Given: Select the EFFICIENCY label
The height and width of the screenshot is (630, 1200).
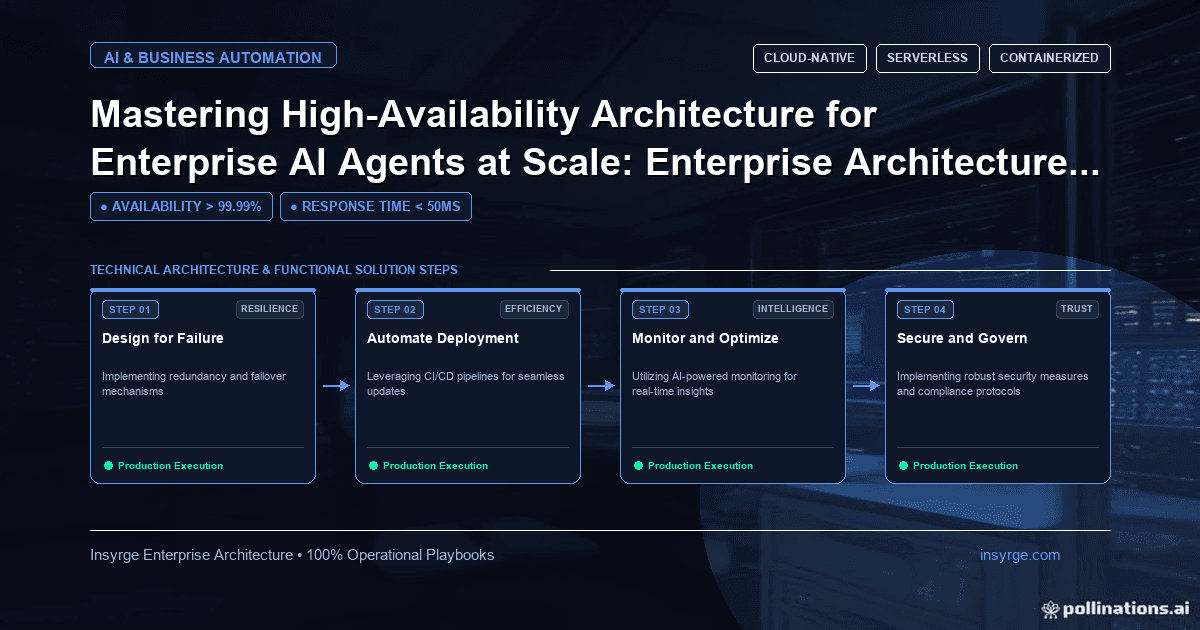Looking at the screenshot, I should (534, 309).
